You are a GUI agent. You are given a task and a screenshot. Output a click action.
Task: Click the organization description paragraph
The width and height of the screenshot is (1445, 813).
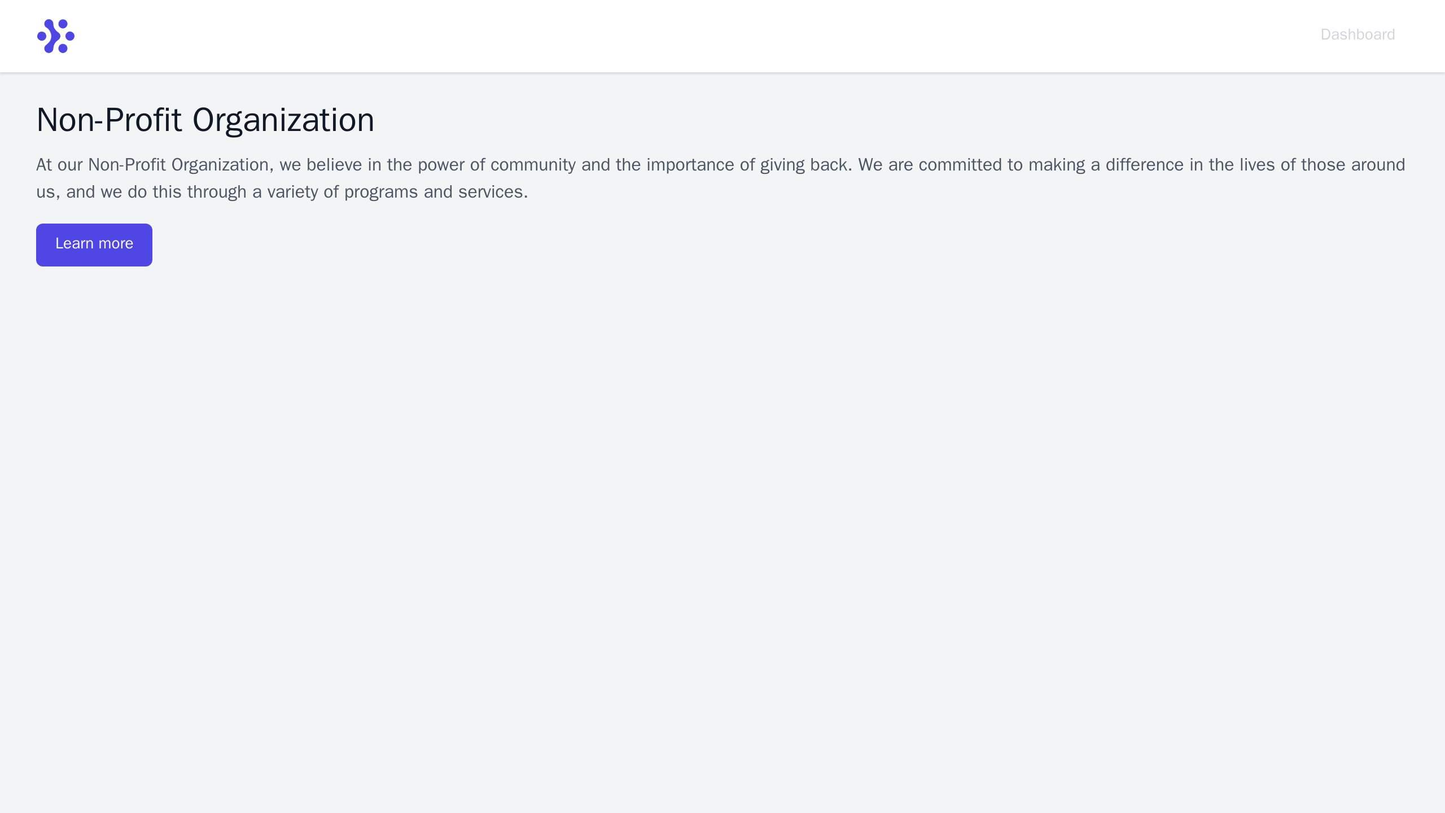point(720,178)
